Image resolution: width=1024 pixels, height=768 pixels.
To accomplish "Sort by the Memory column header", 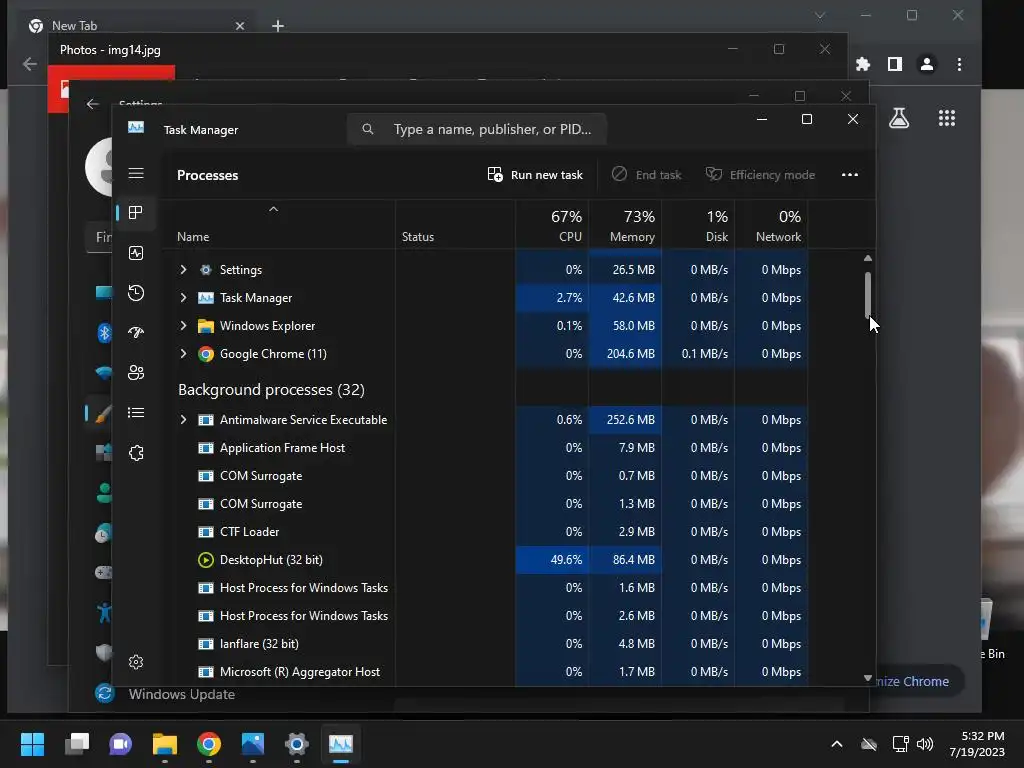I will [x=625, y=226].
